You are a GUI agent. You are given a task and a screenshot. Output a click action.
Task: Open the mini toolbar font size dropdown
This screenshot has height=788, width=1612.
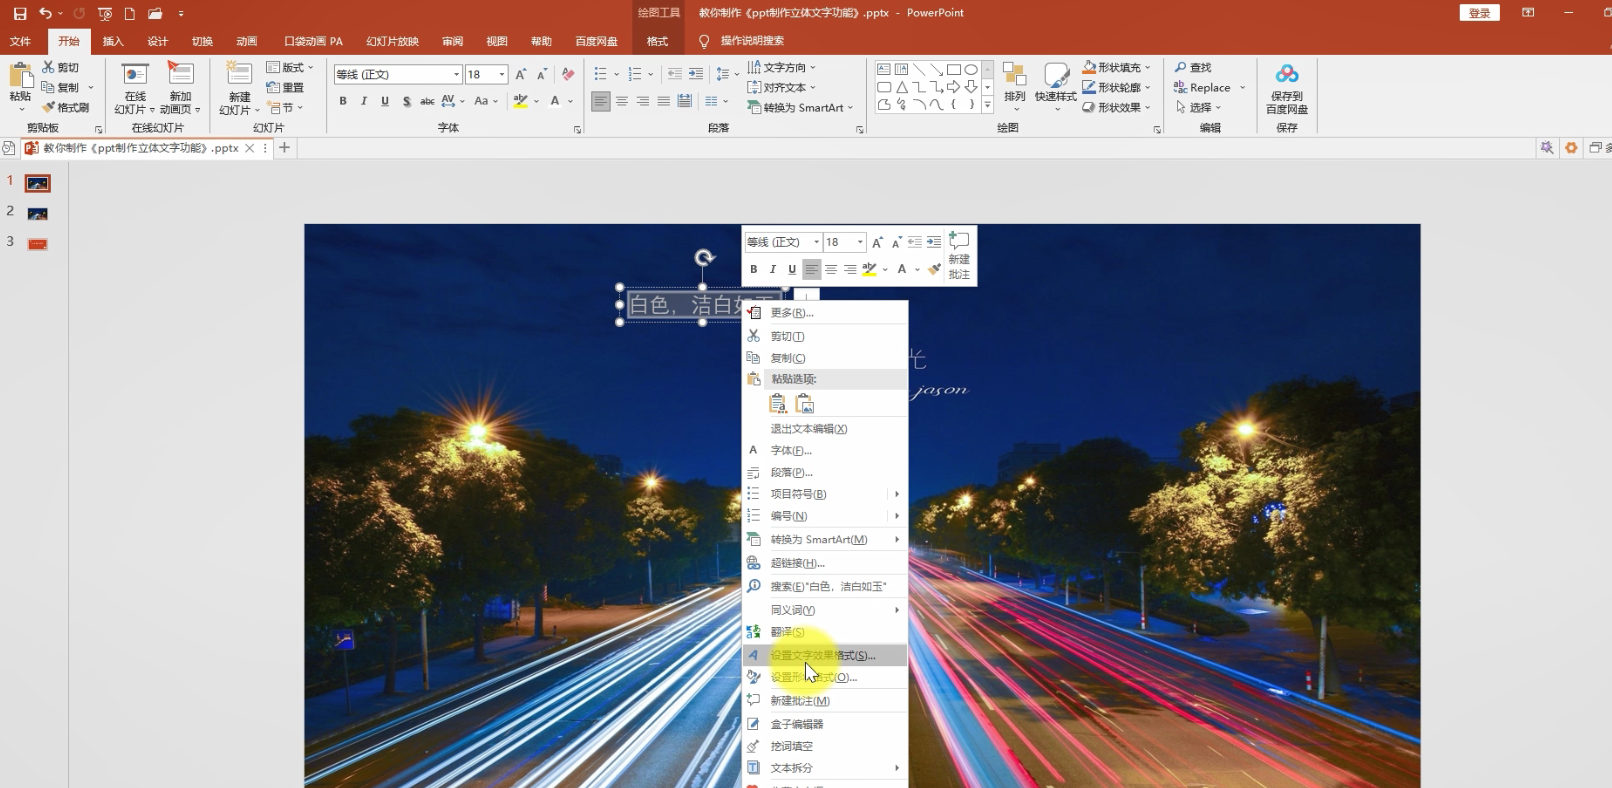[x=860, y=242]
